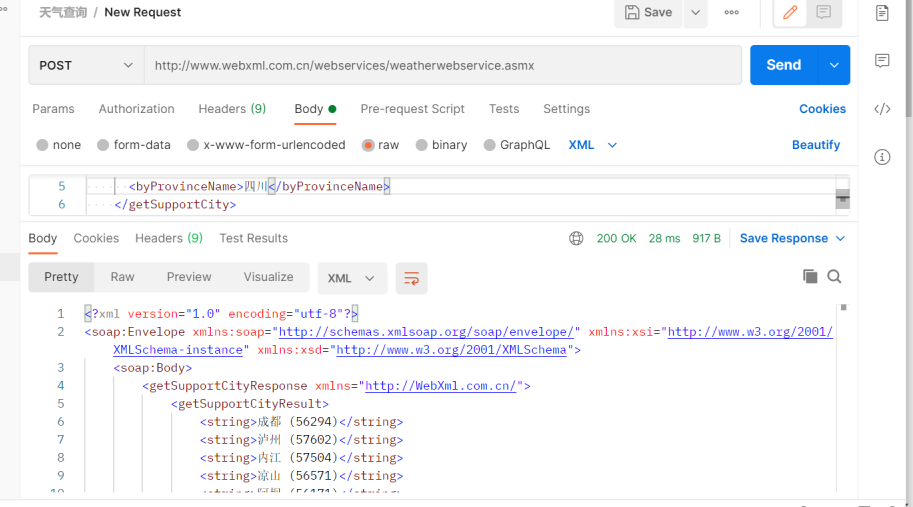Image resolution: width=913 pixels, height=507 pixels.
Task: Click the New Request title
Action: tap(143, 12)
